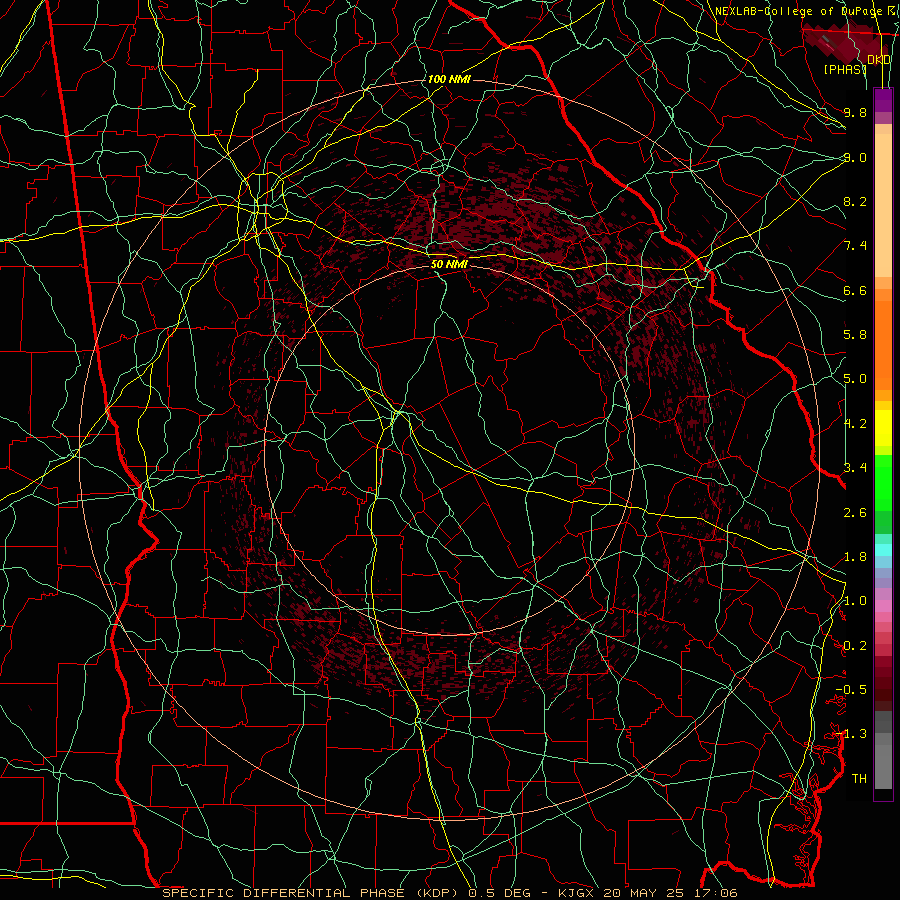Viewport: 900px width, 900px height.
Task: Click the gray bottom band of color bar
Action: click(x=883, y=766)
